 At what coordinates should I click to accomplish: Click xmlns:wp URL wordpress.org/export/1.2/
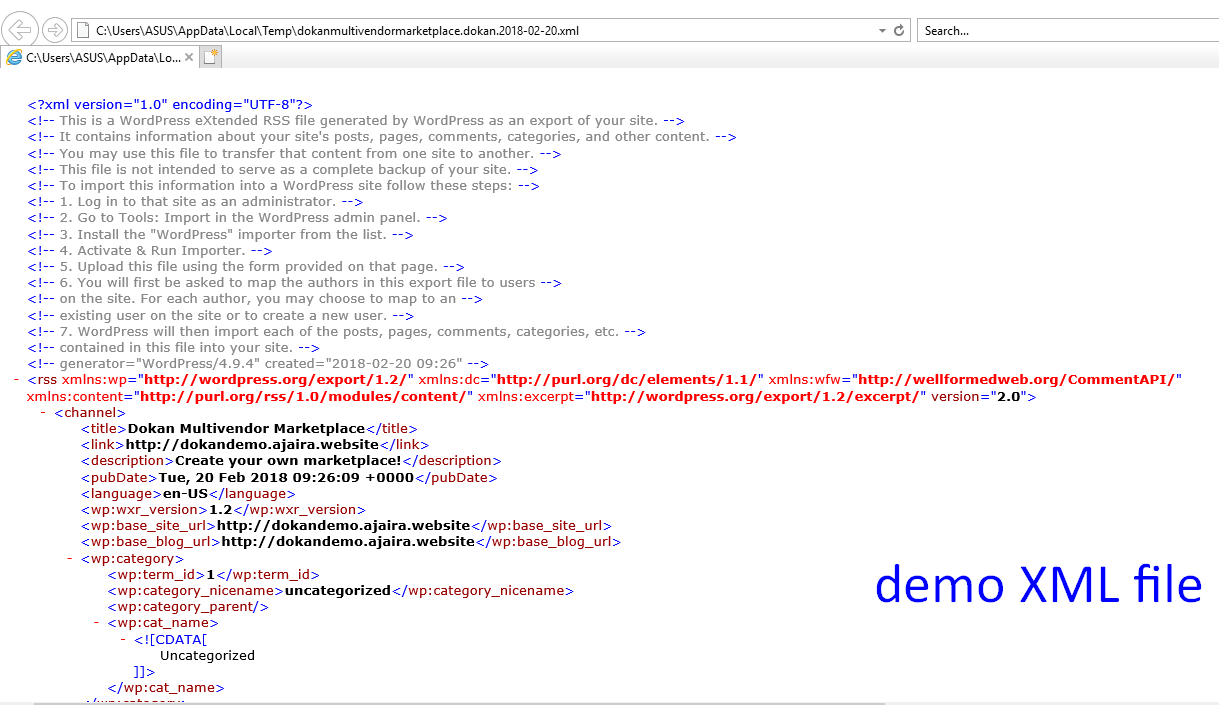click(x=276, y=380)
